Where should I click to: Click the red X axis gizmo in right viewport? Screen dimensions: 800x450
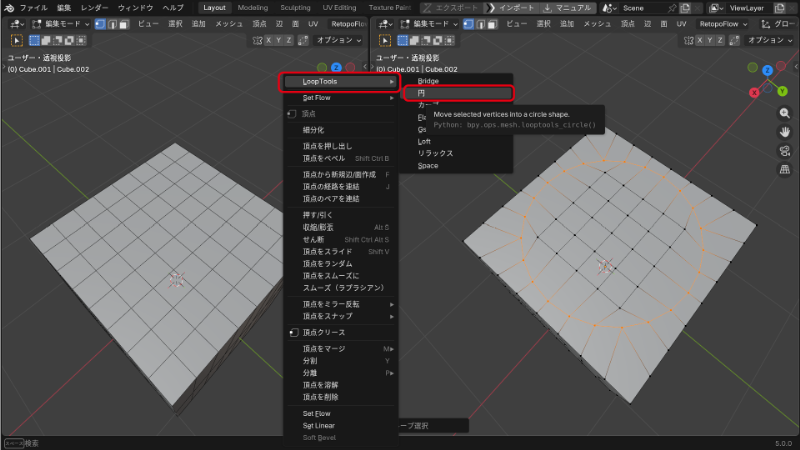[754, 92]
